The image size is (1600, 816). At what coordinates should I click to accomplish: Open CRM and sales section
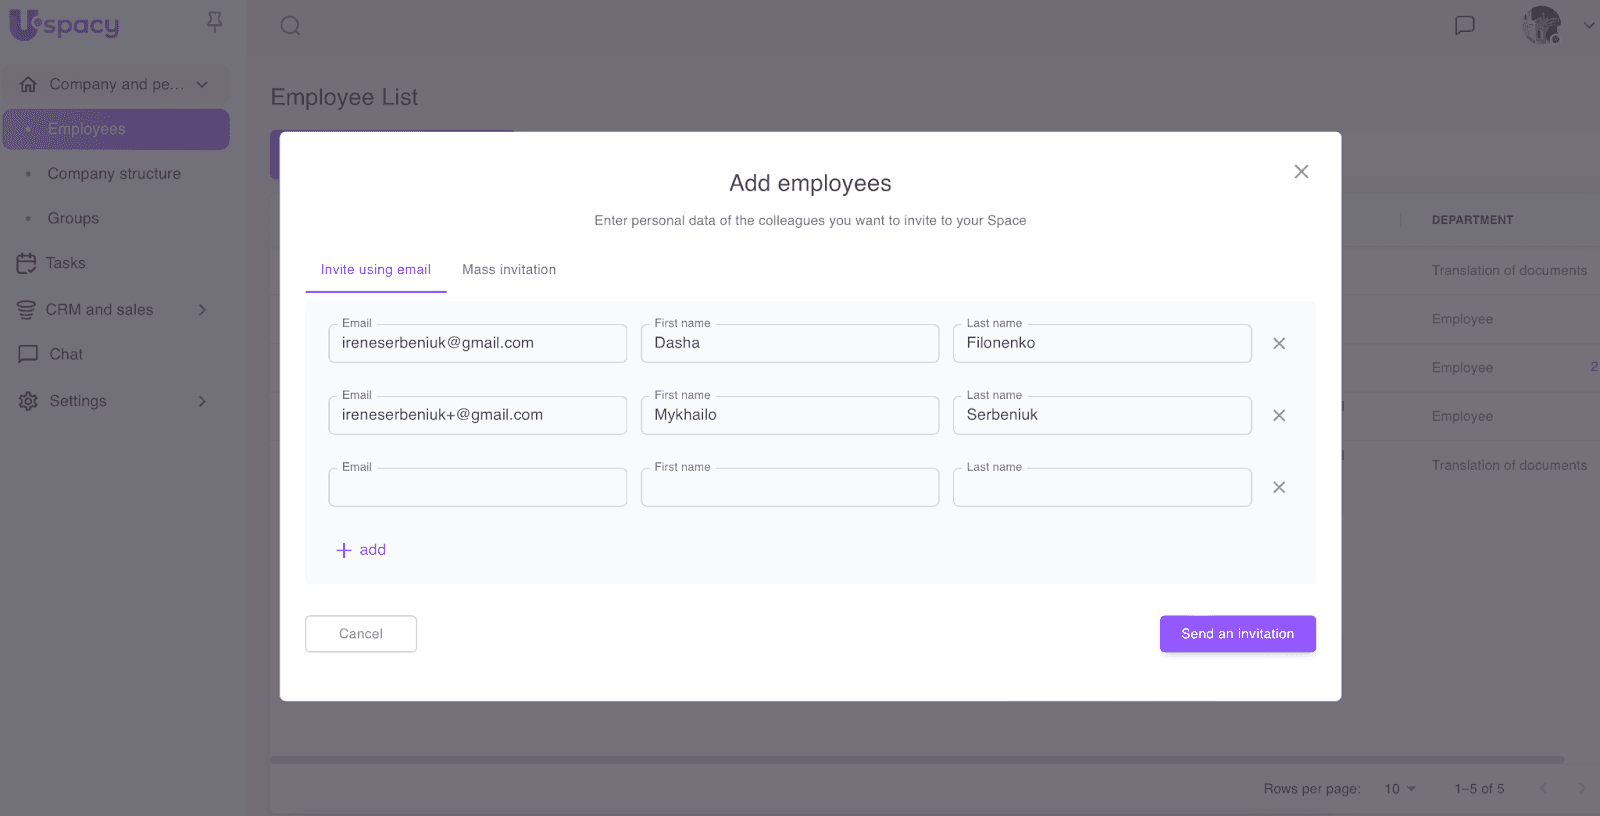(x=99, y=310)
